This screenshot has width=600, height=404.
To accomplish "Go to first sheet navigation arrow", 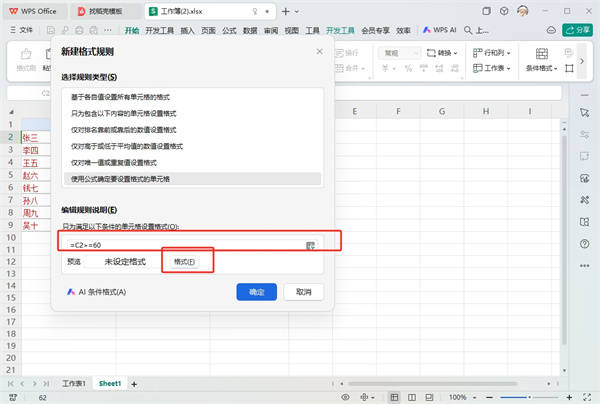I will coord(10,384).
